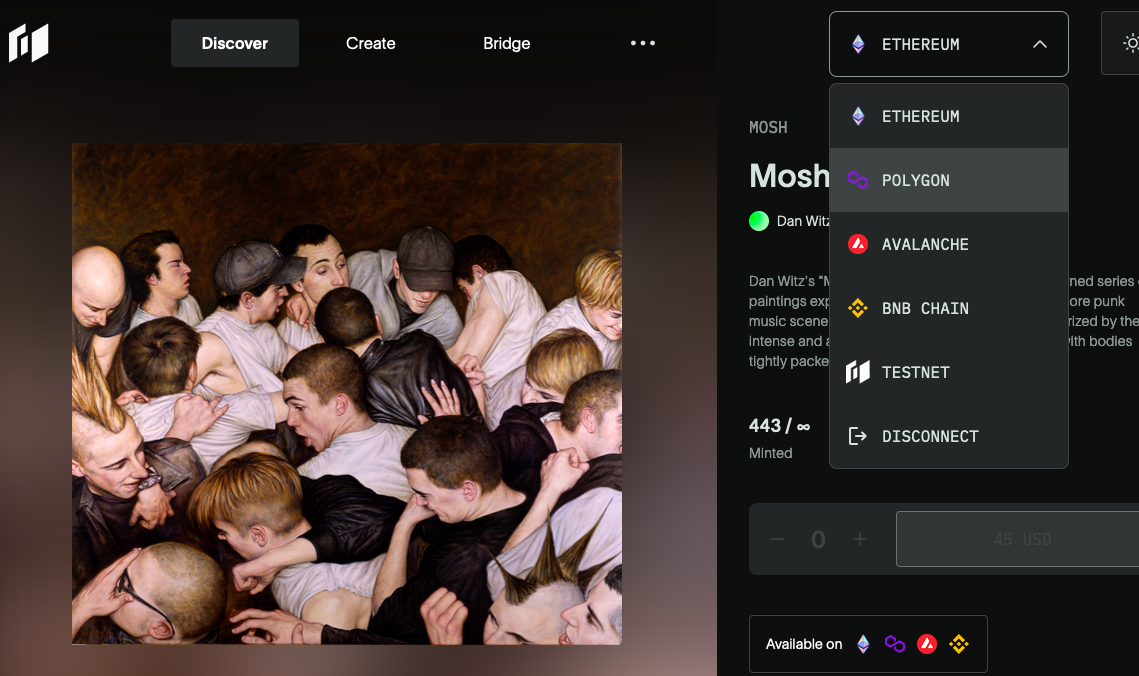Click the BNB Chain yellow icon in dropdown
This screenshot has height=676, width=1139.
(x=858, y=308)
